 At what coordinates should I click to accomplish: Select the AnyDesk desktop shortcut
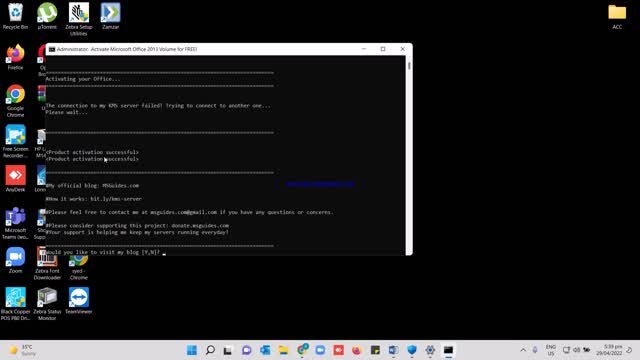click(16, 179)
